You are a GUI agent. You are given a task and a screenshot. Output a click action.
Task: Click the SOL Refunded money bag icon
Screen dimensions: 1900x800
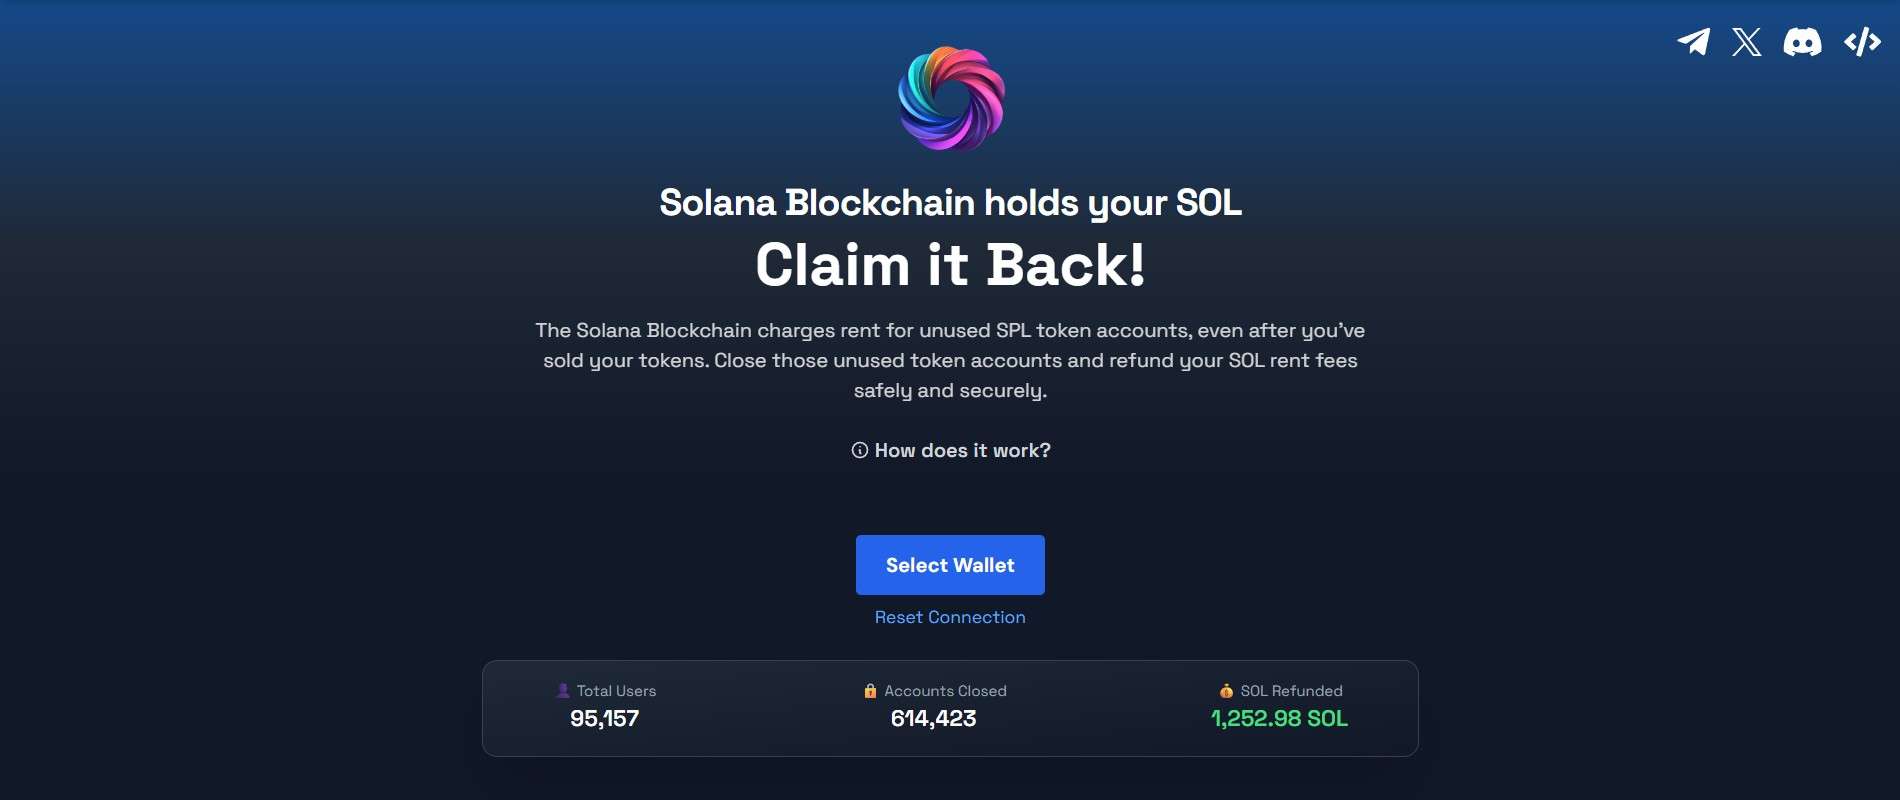[1226, 690]
